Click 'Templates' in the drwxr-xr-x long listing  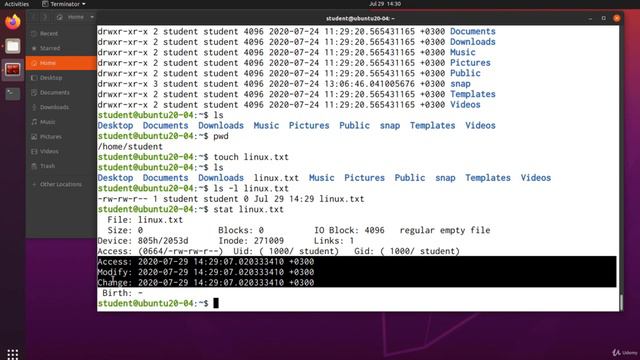[473, 94]
